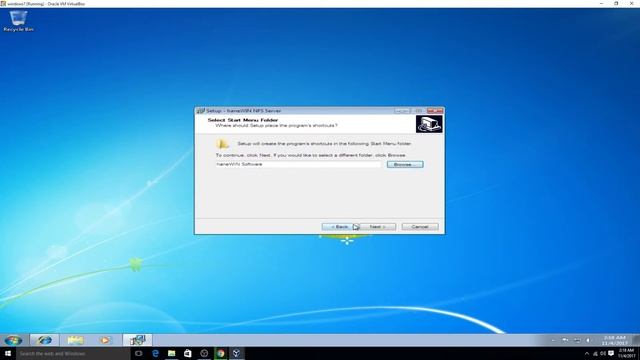640x360 pixels.
Task: Open the host network tray icon
Action: 595,354
